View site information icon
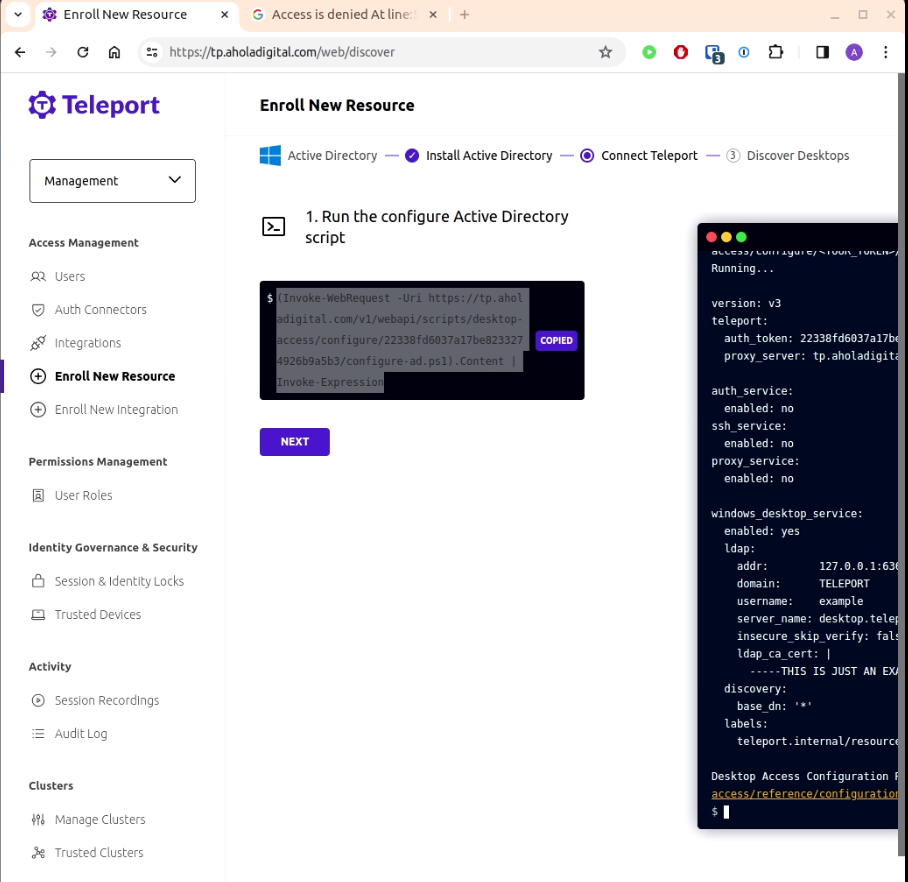908x882 pixels. click(152, 52)
